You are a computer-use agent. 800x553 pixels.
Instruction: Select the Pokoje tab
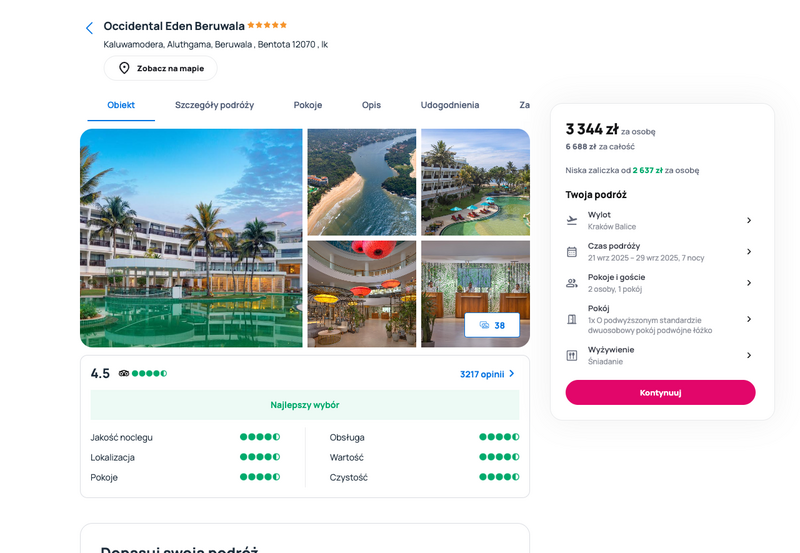click(308, 105)
